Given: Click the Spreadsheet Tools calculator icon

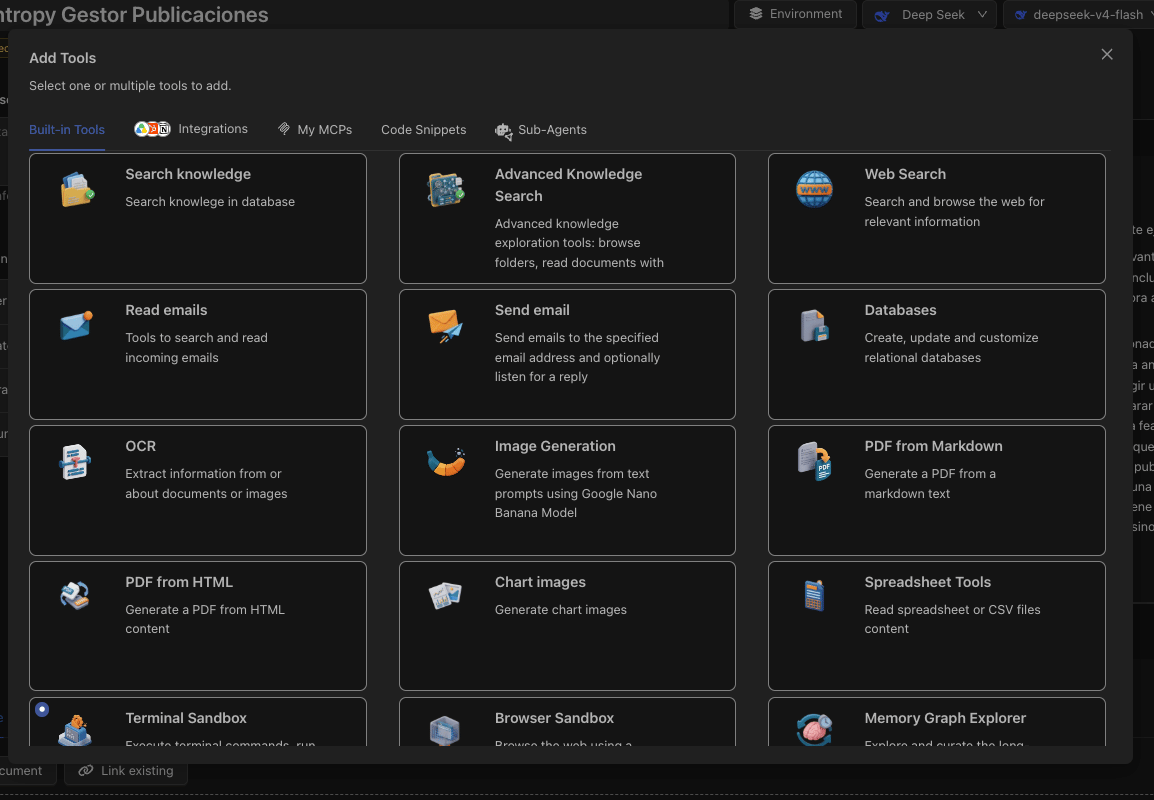Looking at the screenshot, I should (814, 595).
